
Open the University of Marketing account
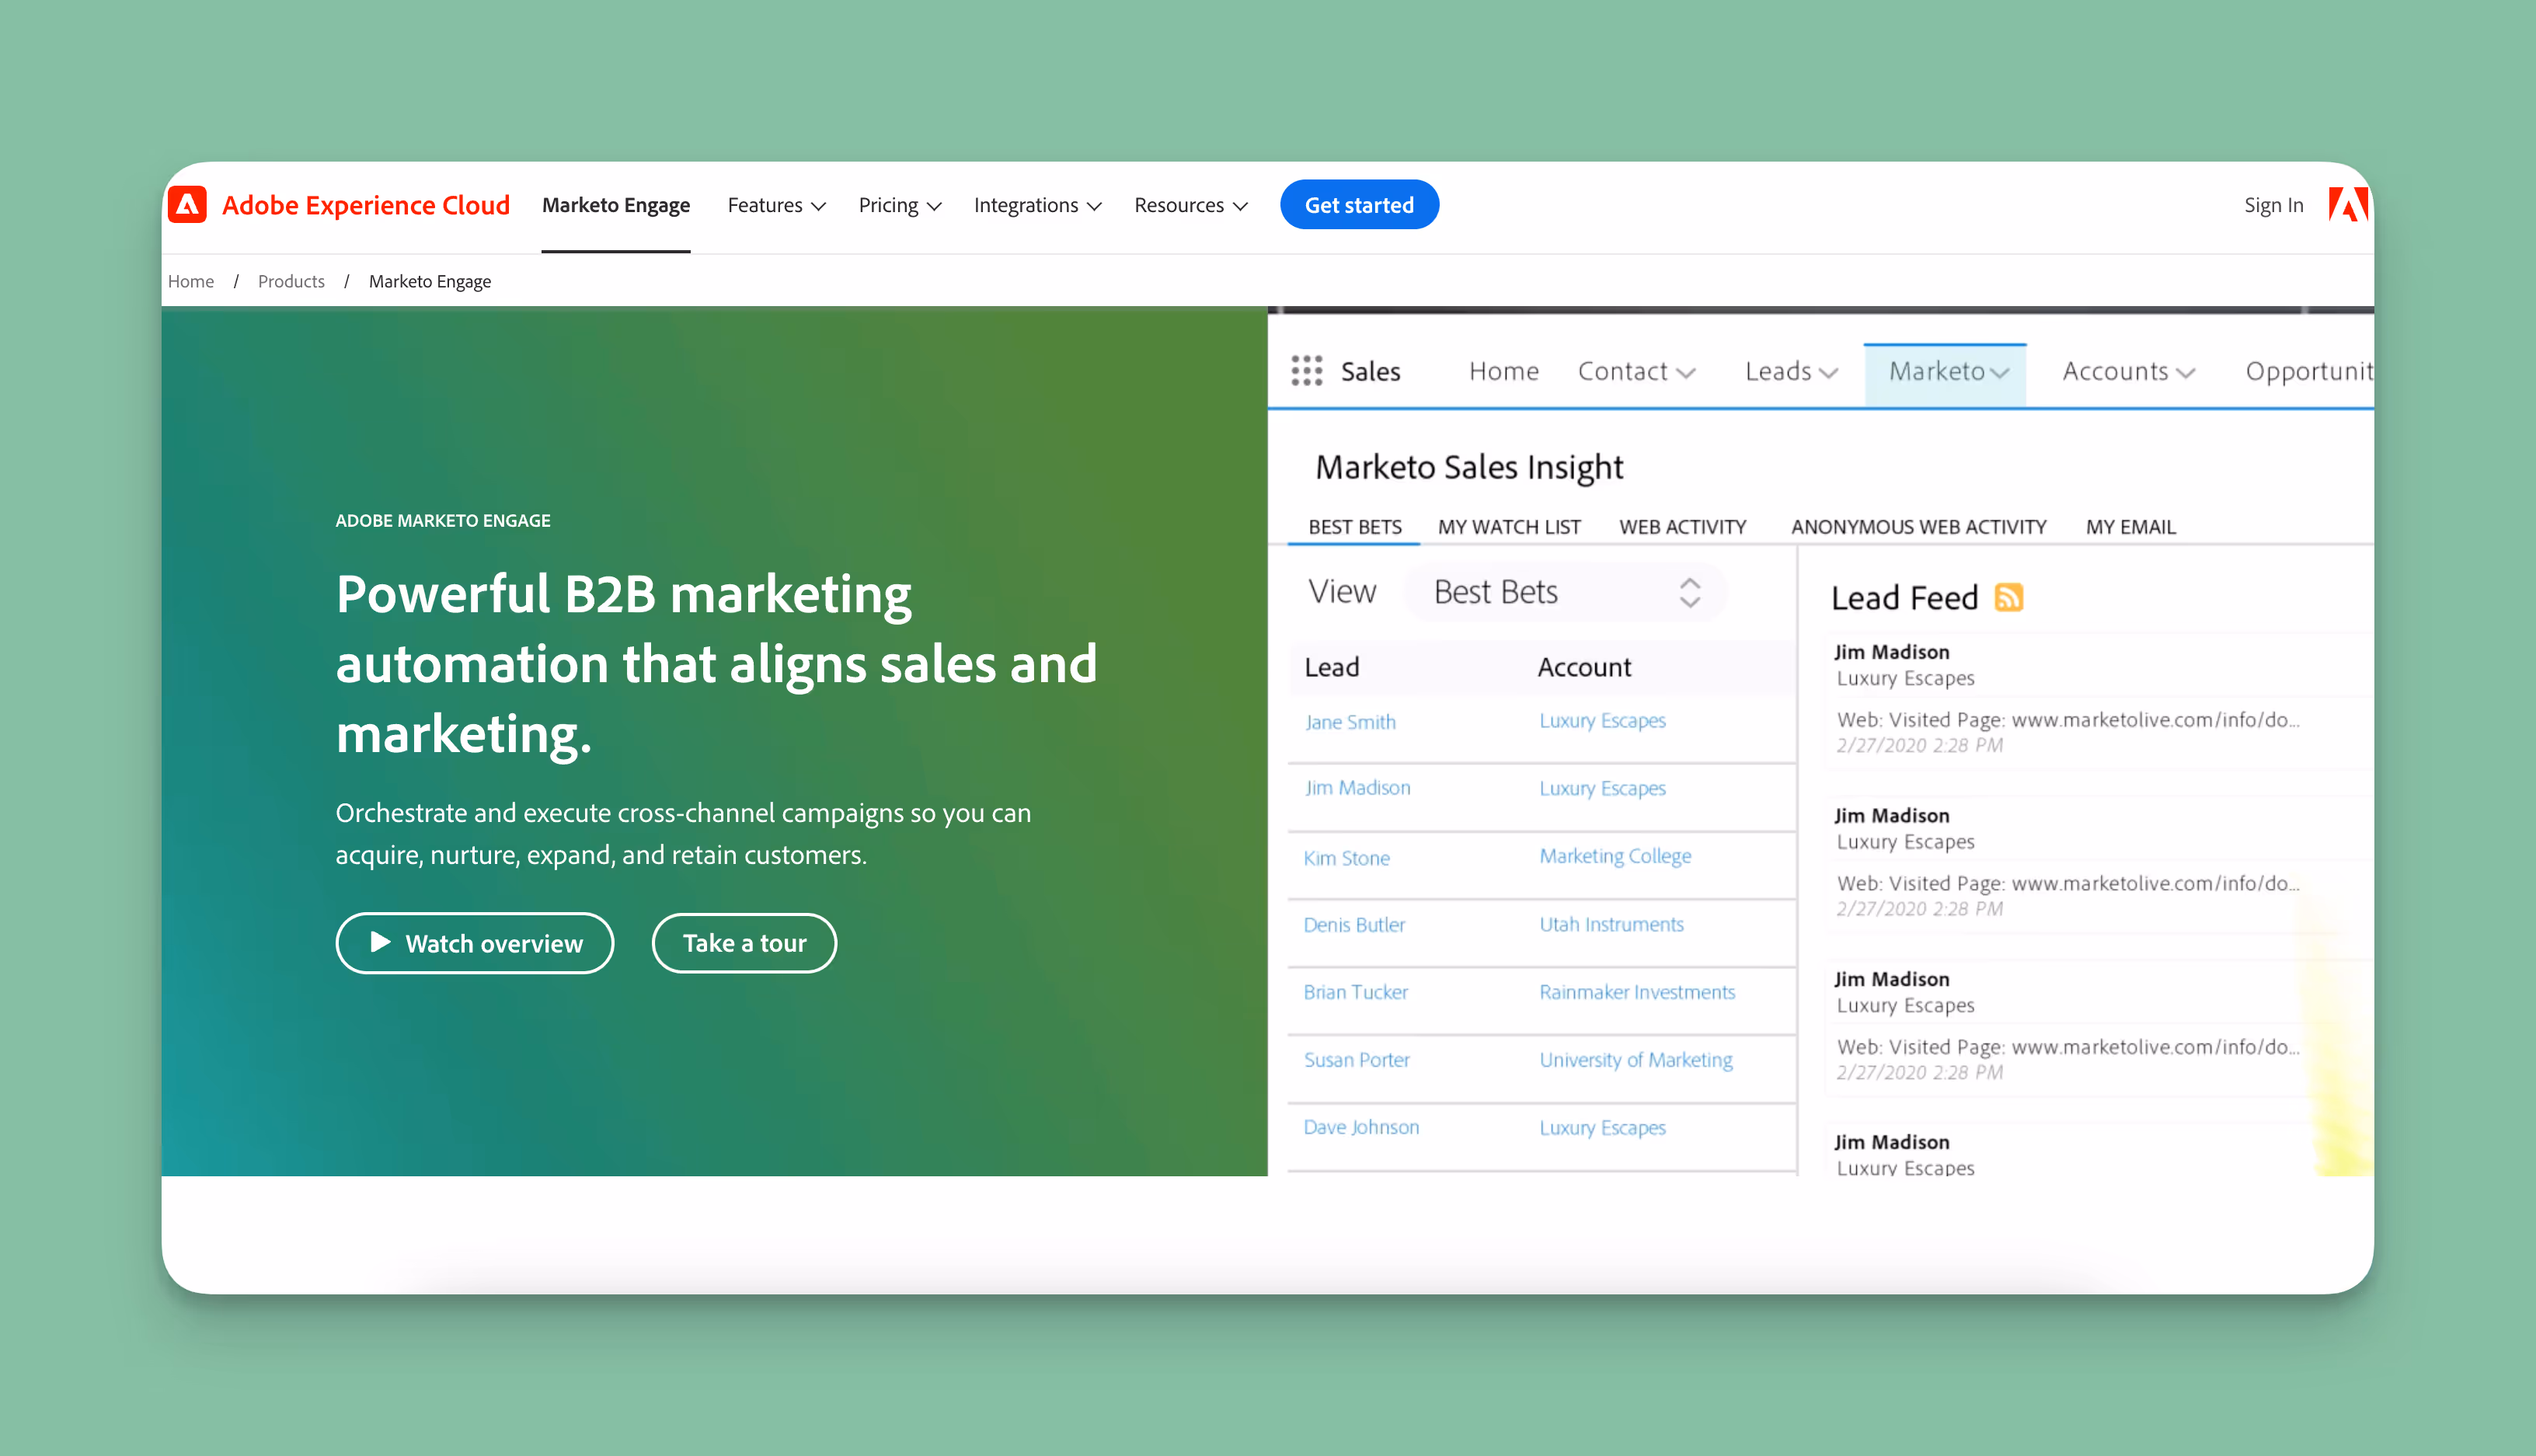(1636, 1059)
